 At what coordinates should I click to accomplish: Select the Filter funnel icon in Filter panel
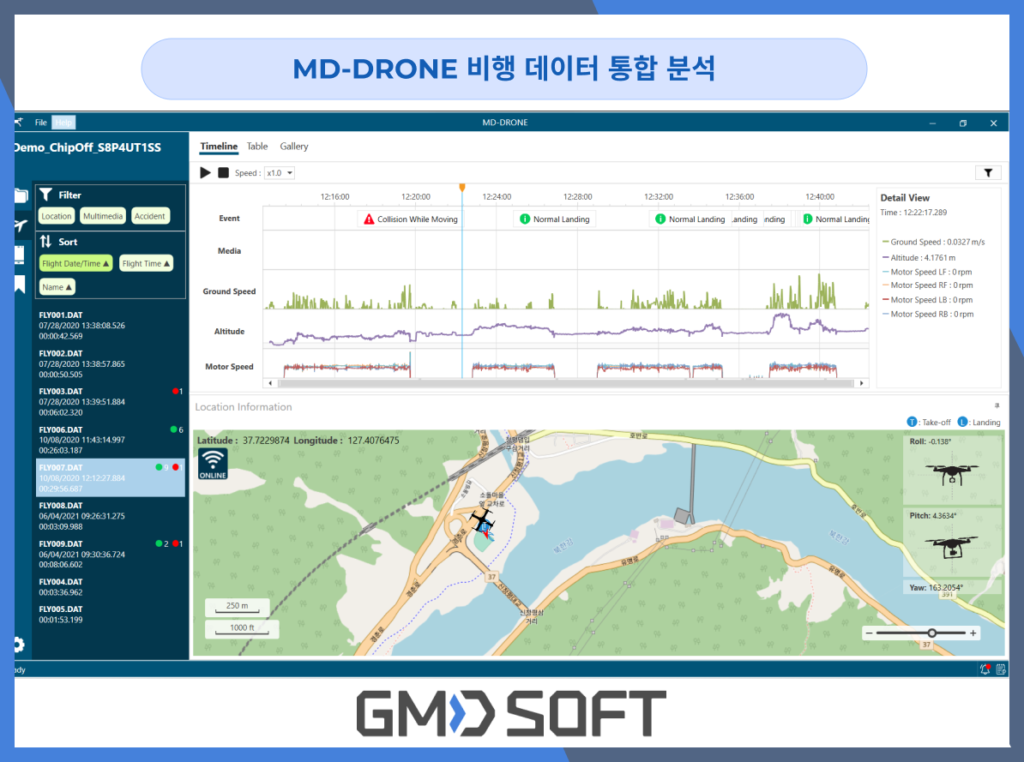46,194
